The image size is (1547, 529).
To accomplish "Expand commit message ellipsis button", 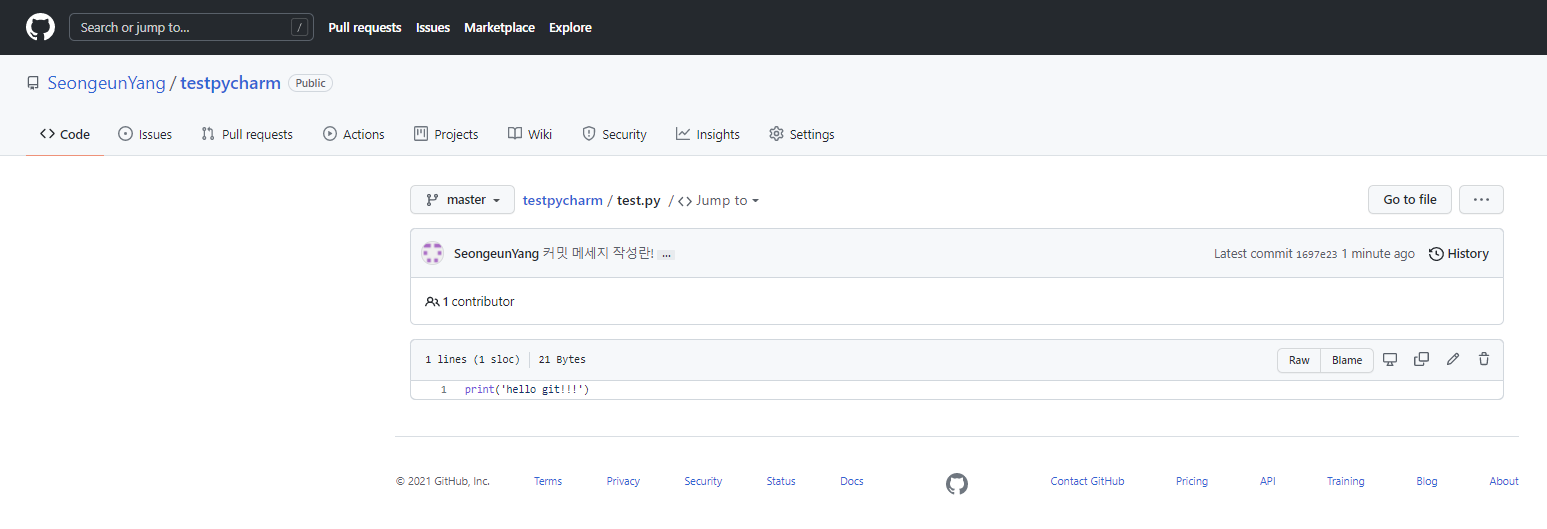I will [x=666, y=255].
